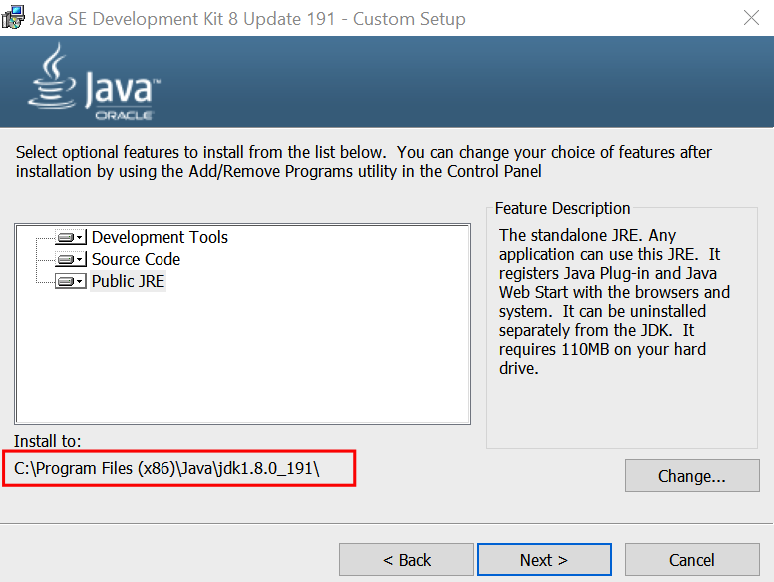Click the 'Install to:' label
Screen dimensions: 774x582
47,441
